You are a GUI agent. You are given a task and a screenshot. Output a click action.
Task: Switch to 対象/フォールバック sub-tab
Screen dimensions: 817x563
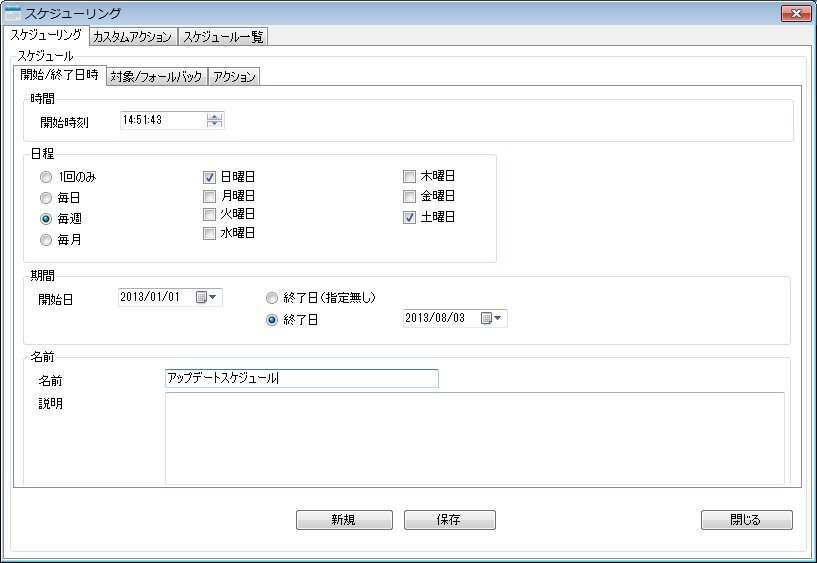pyautogui.click(x=156, y=77)
